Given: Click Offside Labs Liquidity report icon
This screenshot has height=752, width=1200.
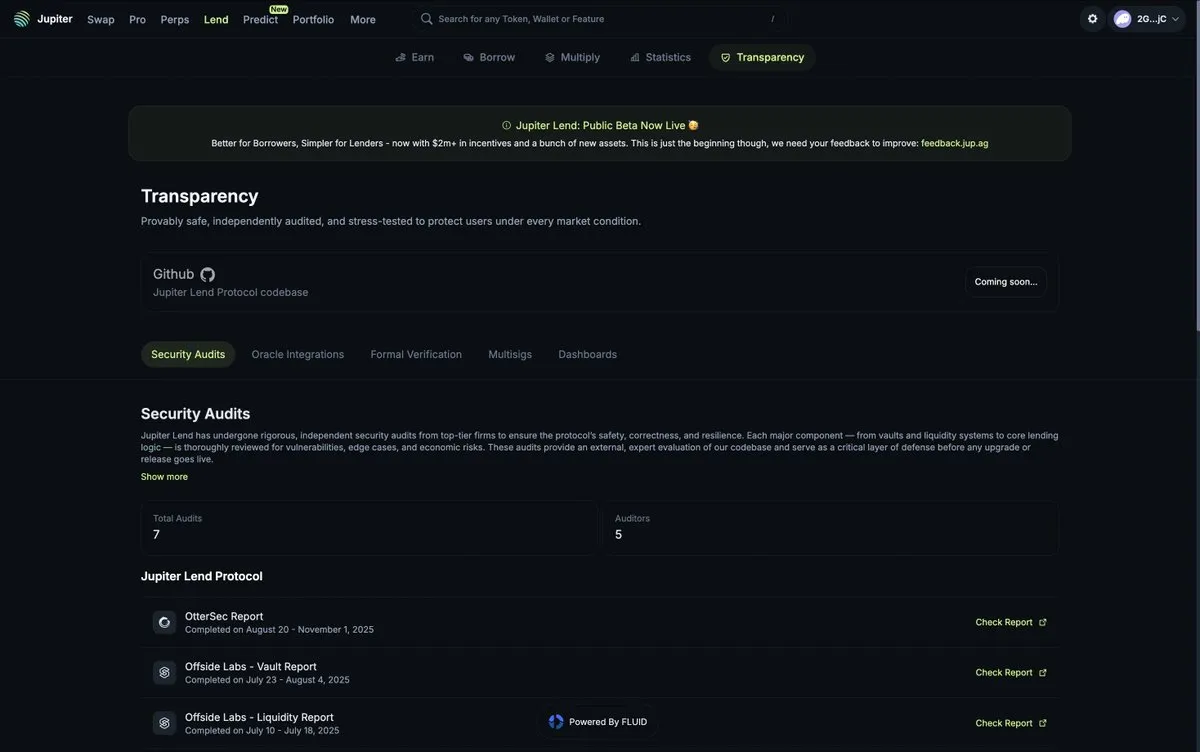Looking at the screenshot, I should click(164, 723).
